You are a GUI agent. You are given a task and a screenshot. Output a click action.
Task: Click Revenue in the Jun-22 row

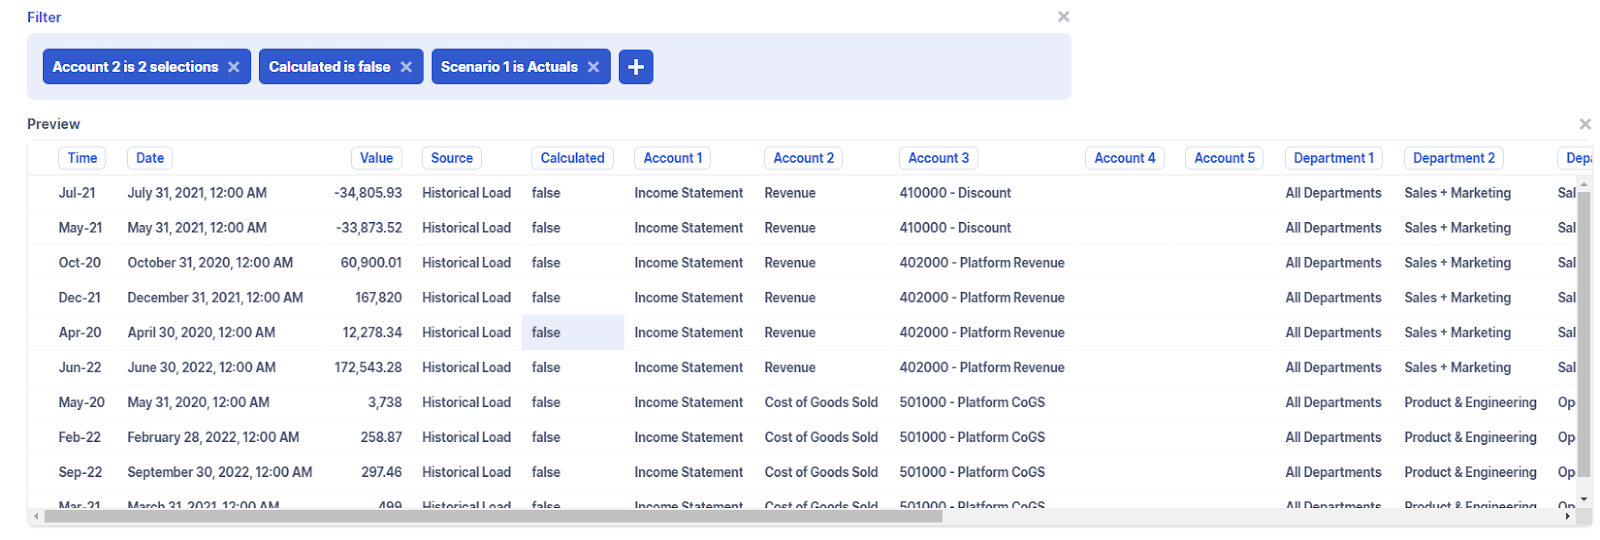pyautogui.click(x=790, y=368)
